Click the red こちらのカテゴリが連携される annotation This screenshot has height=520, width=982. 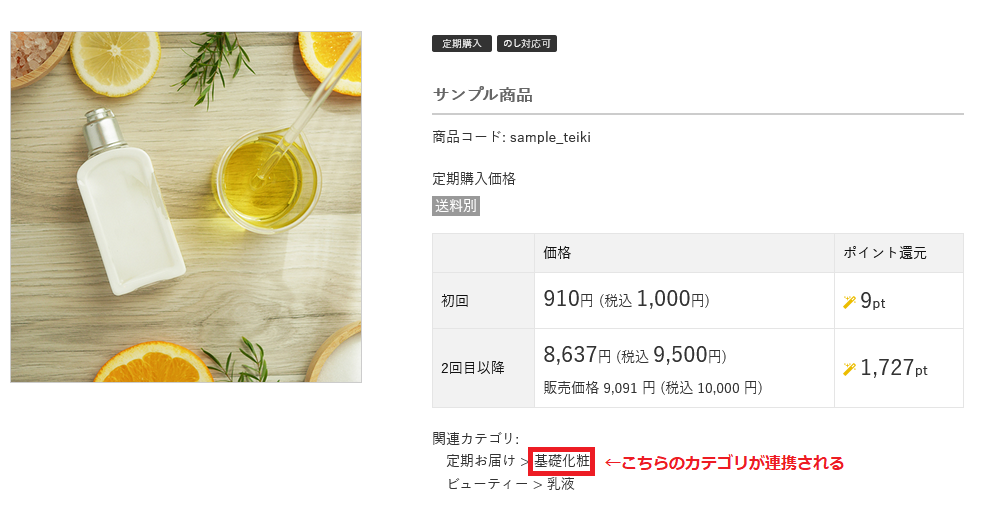point(725,463)
